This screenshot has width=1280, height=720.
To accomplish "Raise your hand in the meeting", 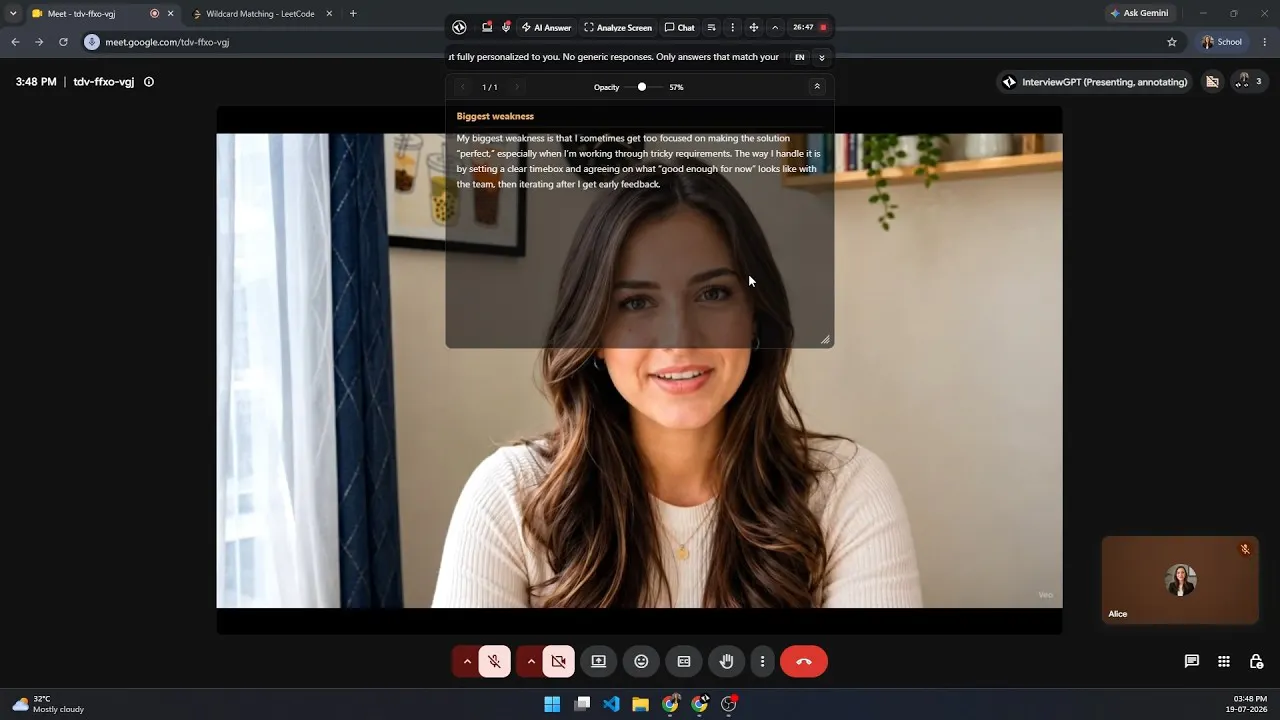I will (x=727, y=661).
